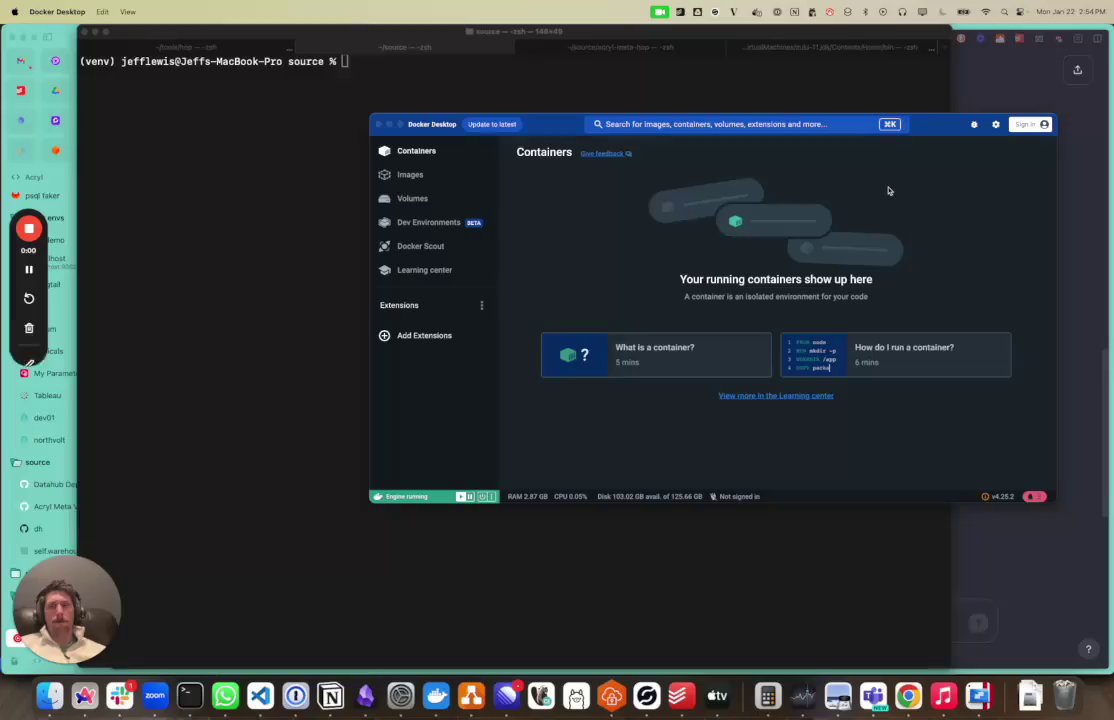Image resolution: width=1114 pixels, height=720 pixels.
Task: Open Slack from the Dock
Action: tap(120, 696)
